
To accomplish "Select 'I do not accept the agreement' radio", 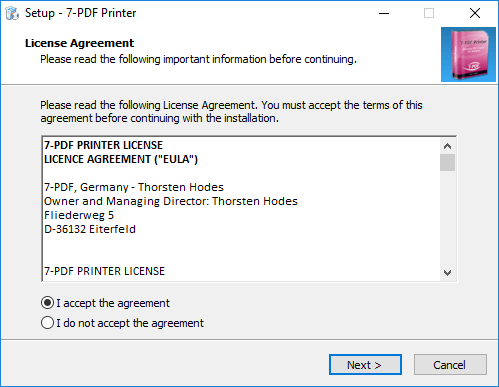I will point(47,323).
